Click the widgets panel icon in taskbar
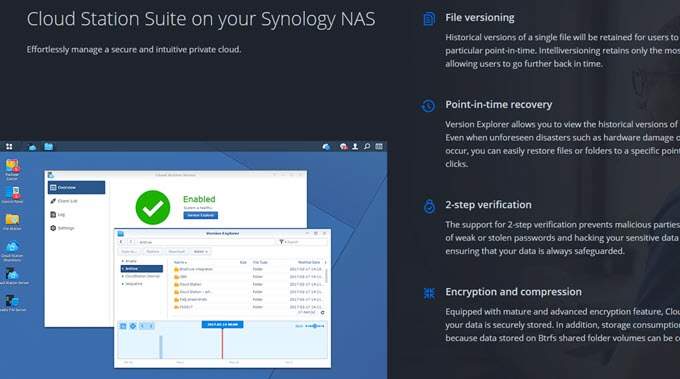 pos(379,147)
